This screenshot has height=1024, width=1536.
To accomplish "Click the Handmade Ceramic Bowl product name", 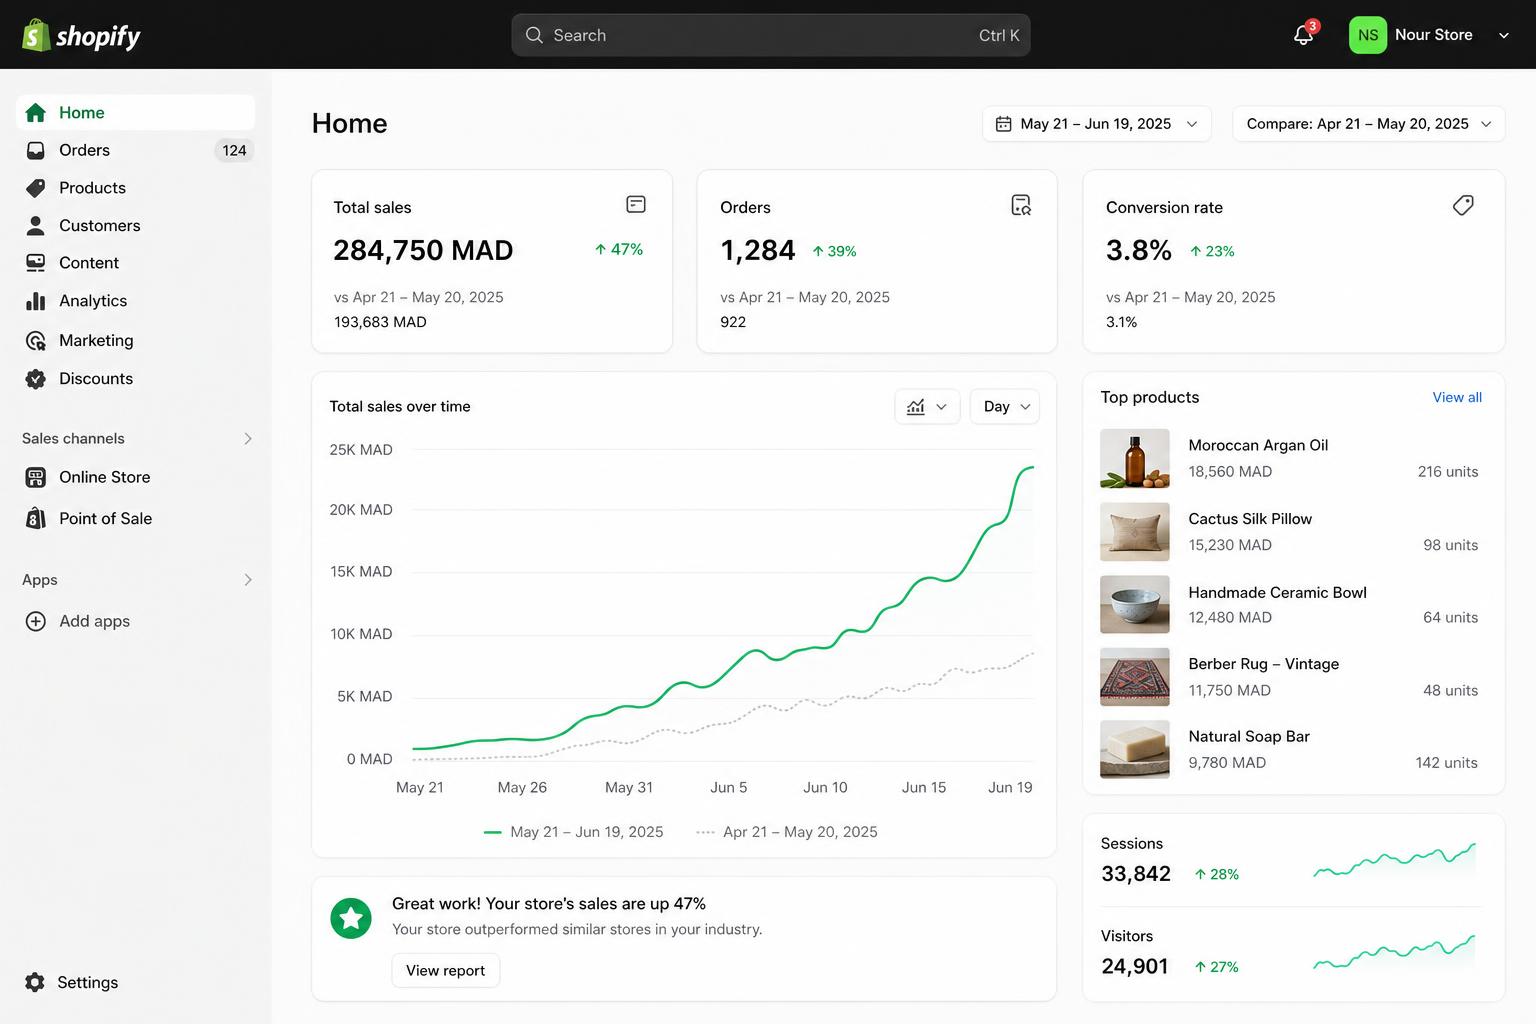I will point(1277,592).
